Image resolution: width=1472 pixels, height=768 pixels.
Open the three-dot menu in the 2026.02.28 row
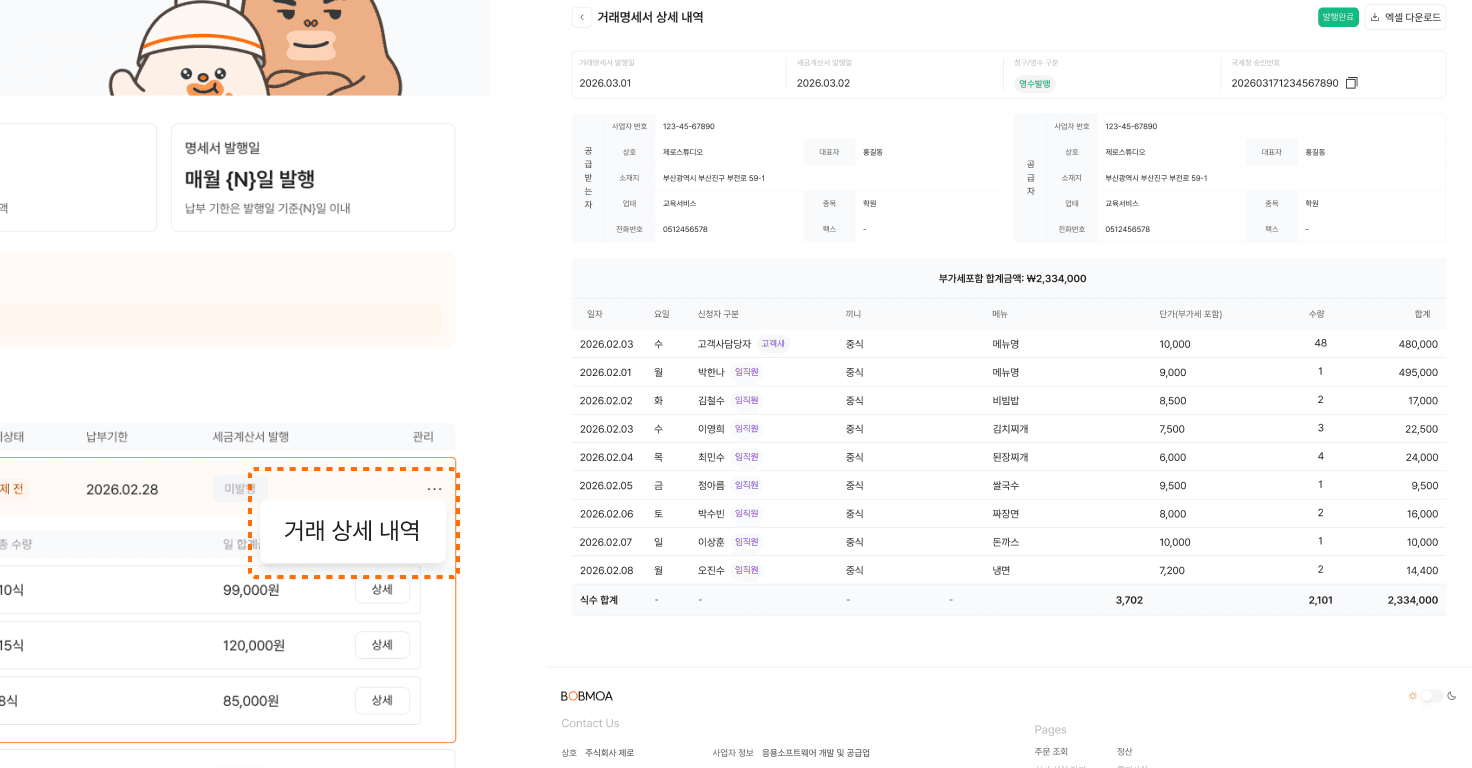pyautogui.click(x=434, y=489)
